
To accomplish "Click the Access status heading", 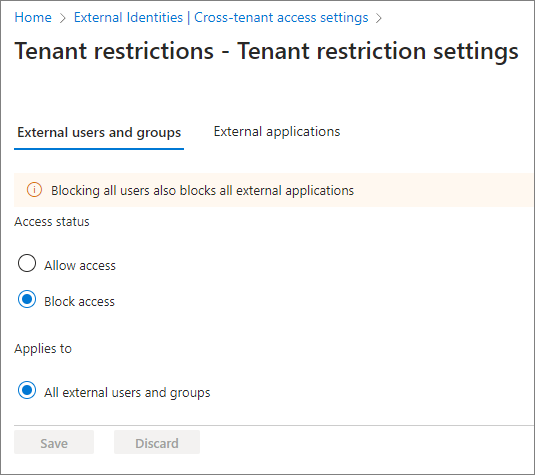I will click(52, 221).
